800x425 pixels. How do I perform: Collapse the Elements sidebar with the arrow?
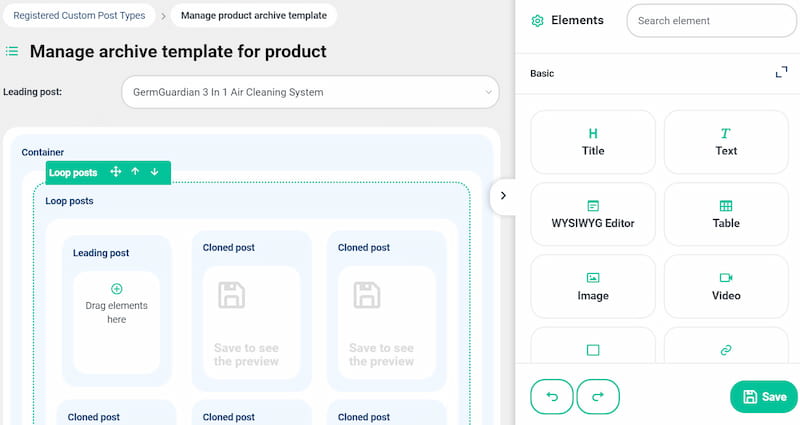(x=503, y=195)
